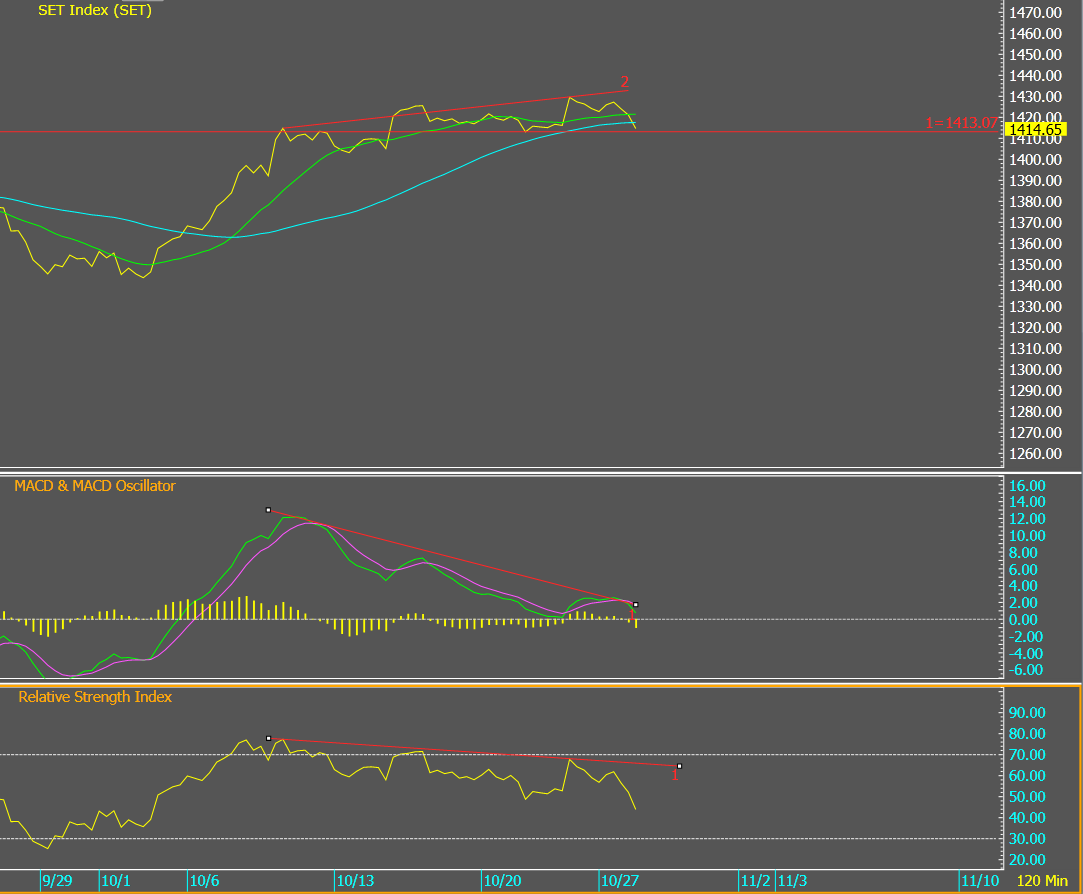The width and height of the screenshot is (1083, 894).
Task: Select the RSI trendline start handle near 80
Action: [269, 739]
